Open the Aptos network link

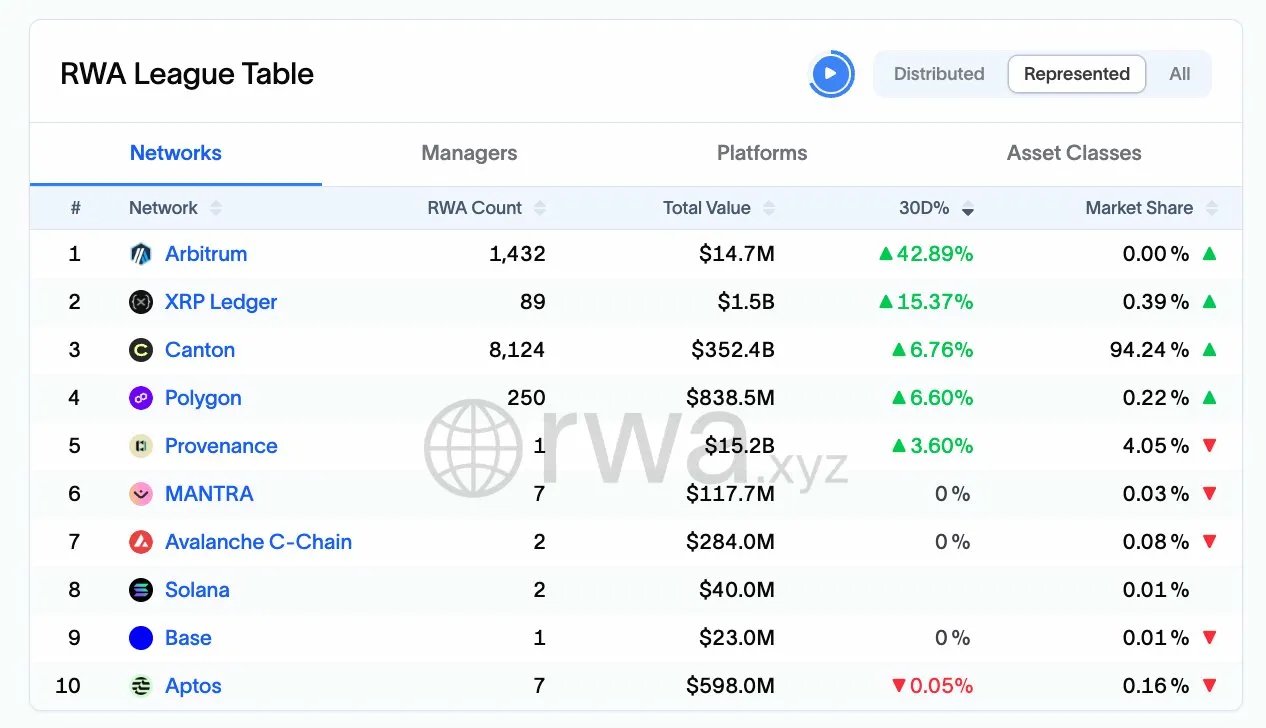193,686
